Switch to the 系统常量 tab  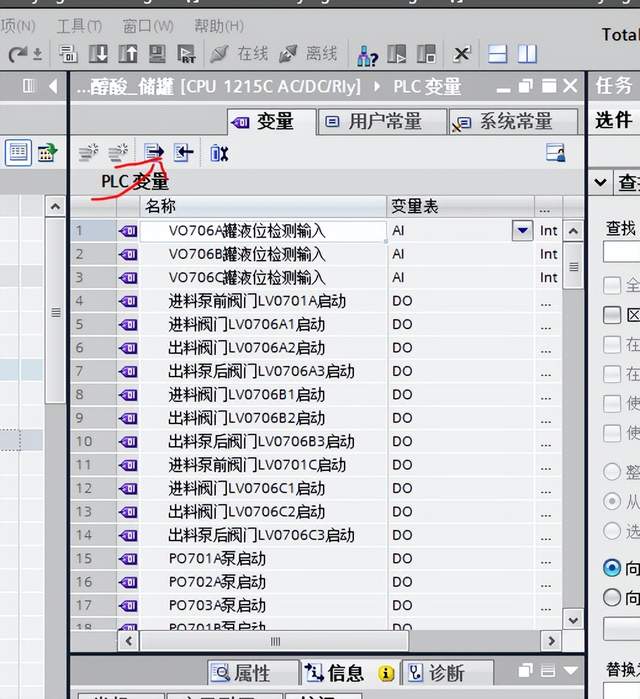(513, 121)
